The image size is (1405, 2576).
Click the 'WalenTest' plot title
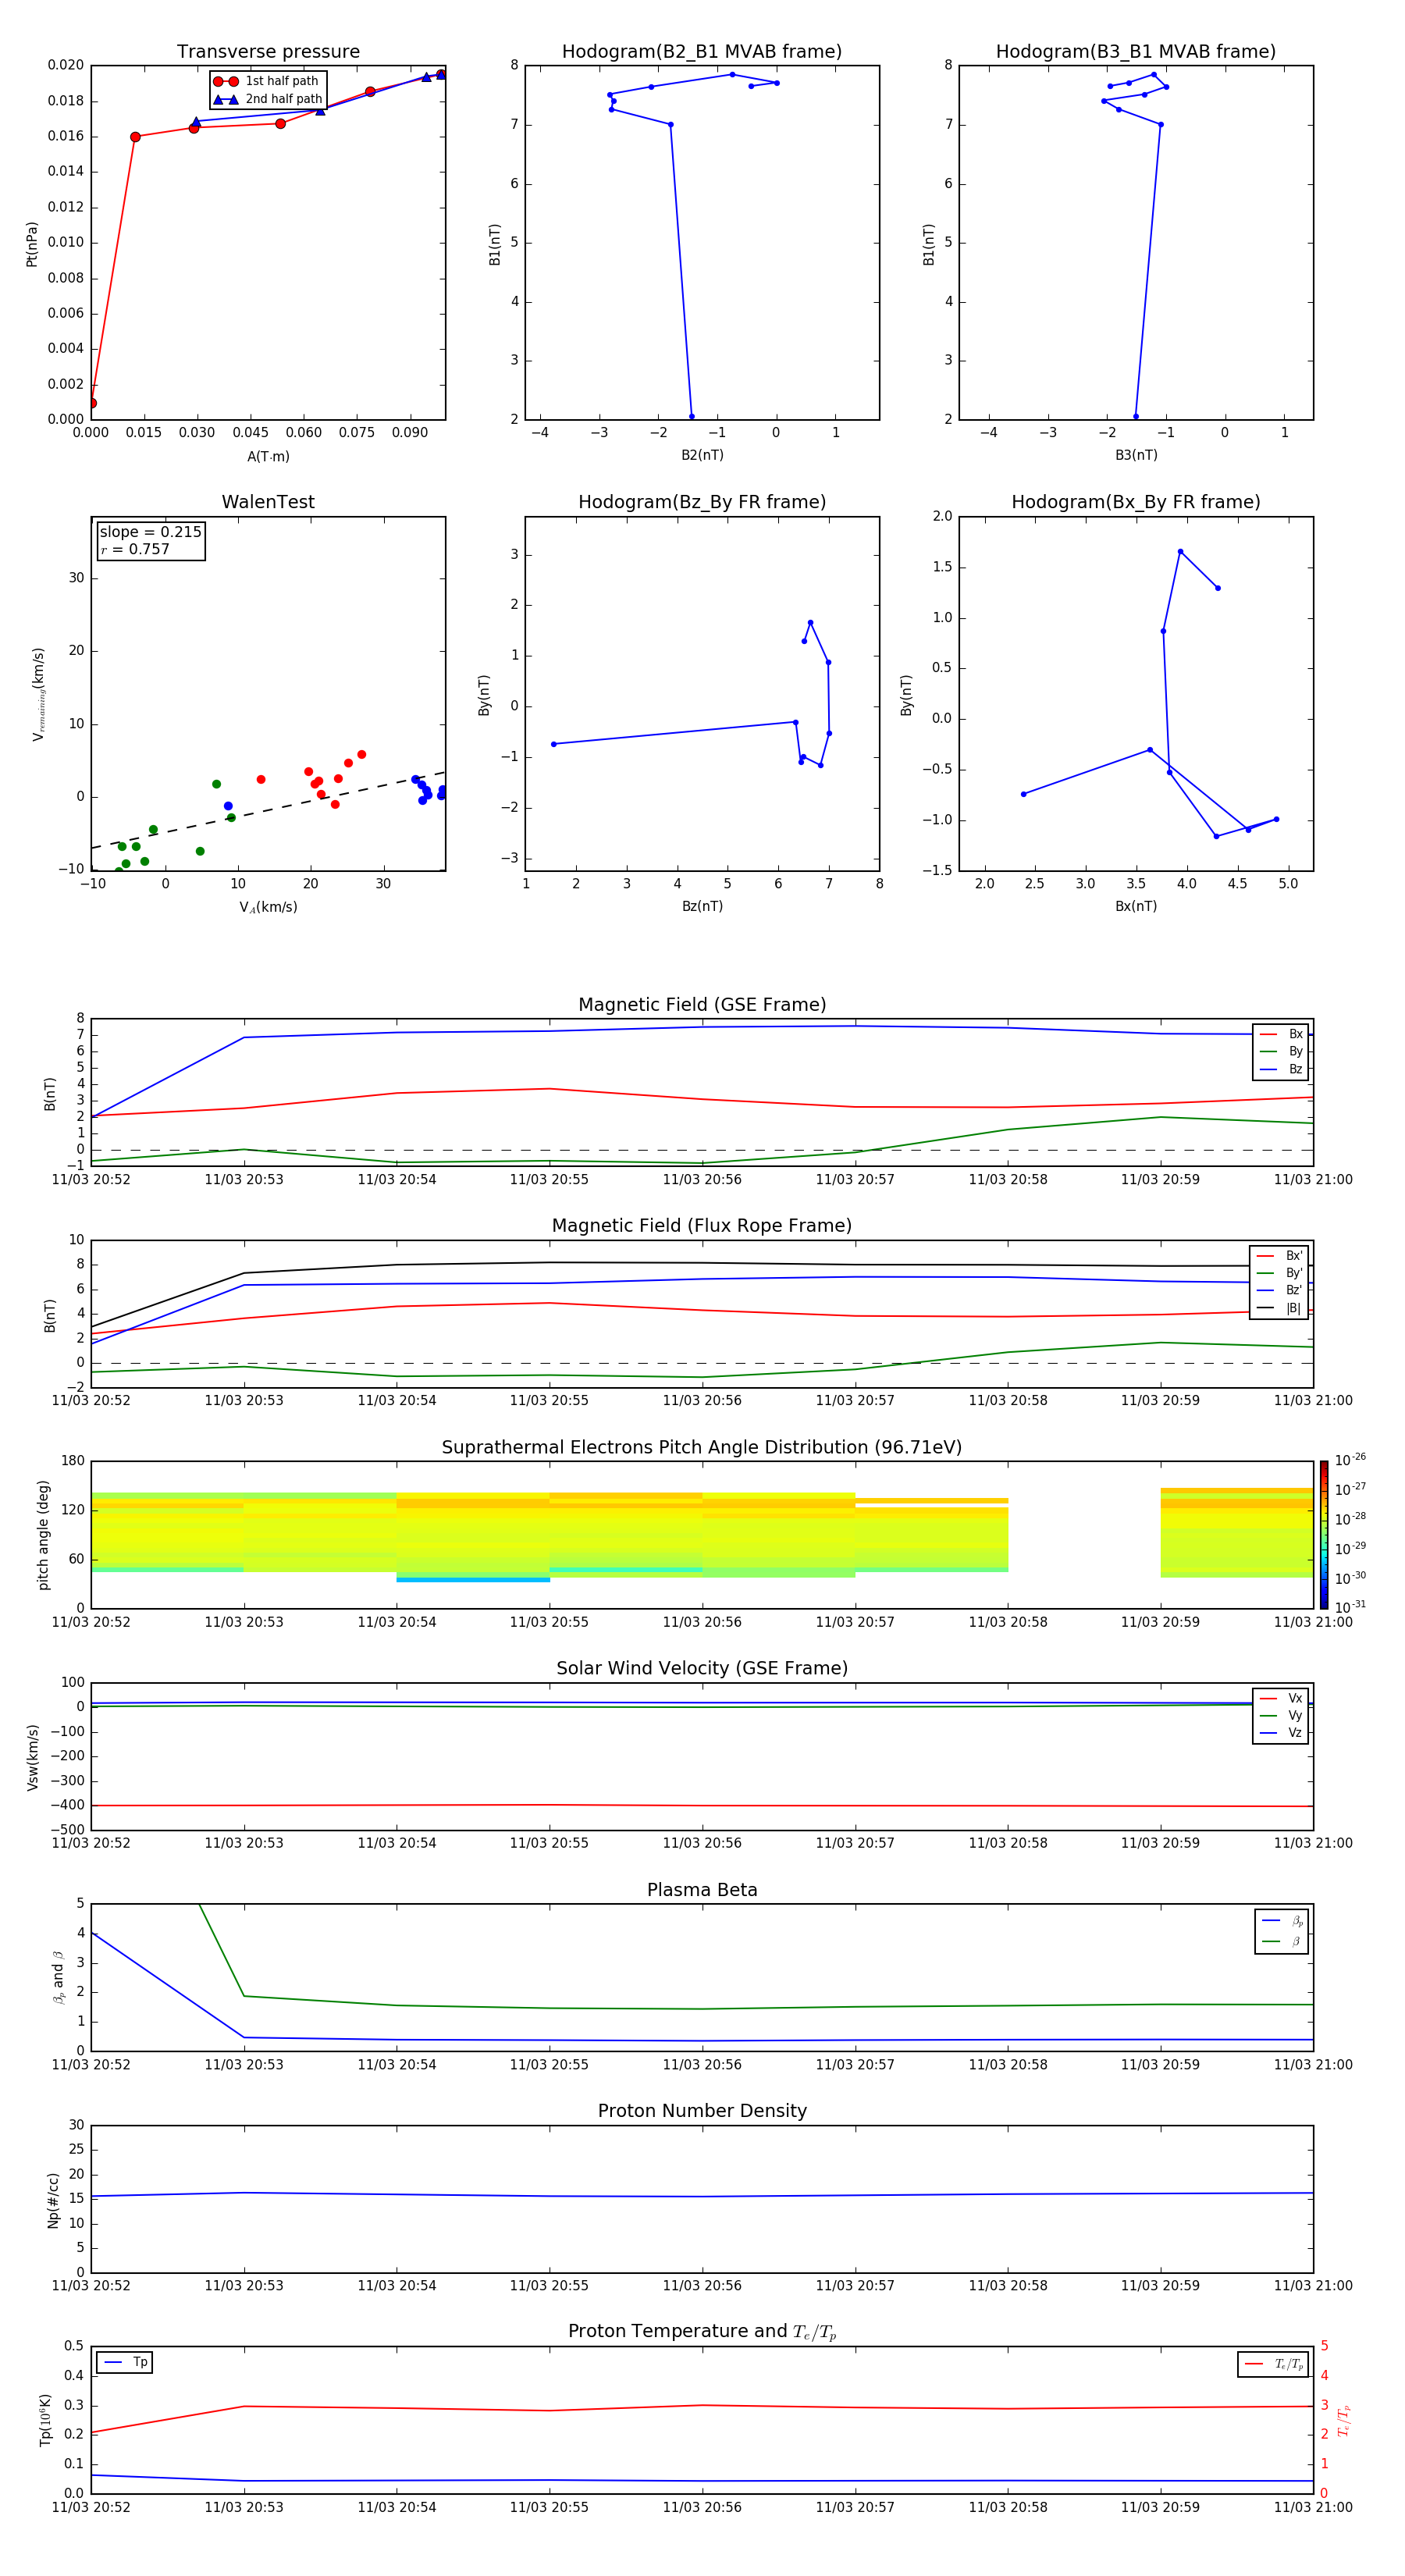coord(268,502)
